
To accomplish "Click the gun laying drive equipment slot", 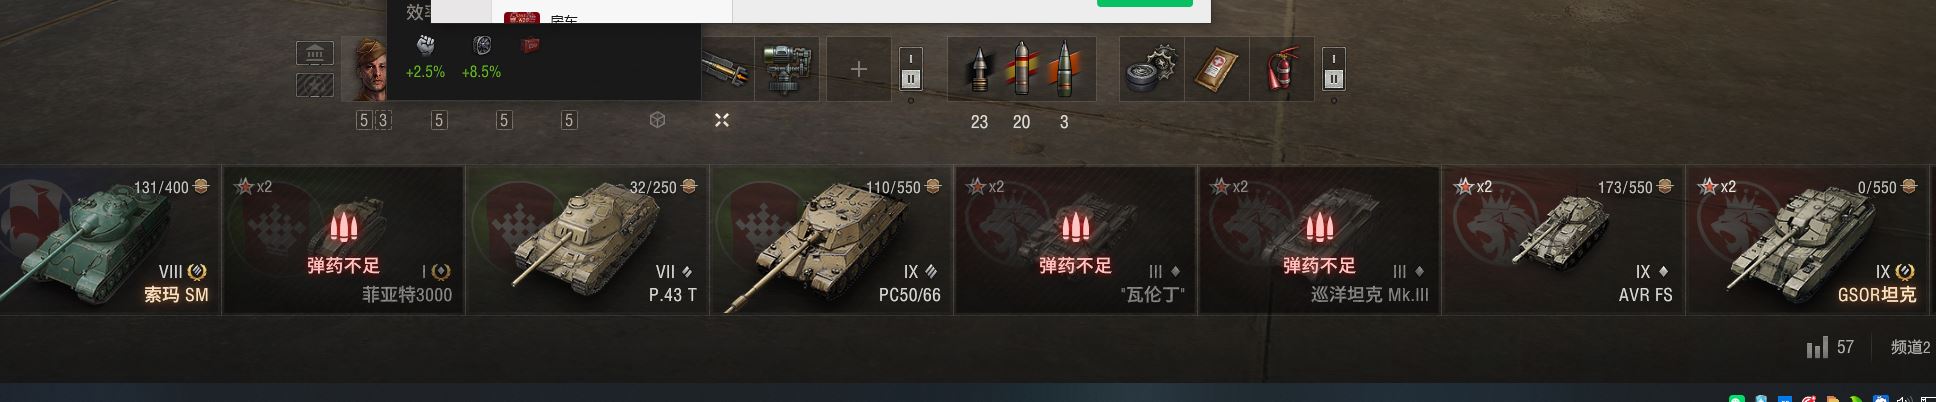I will pos(788,69).
